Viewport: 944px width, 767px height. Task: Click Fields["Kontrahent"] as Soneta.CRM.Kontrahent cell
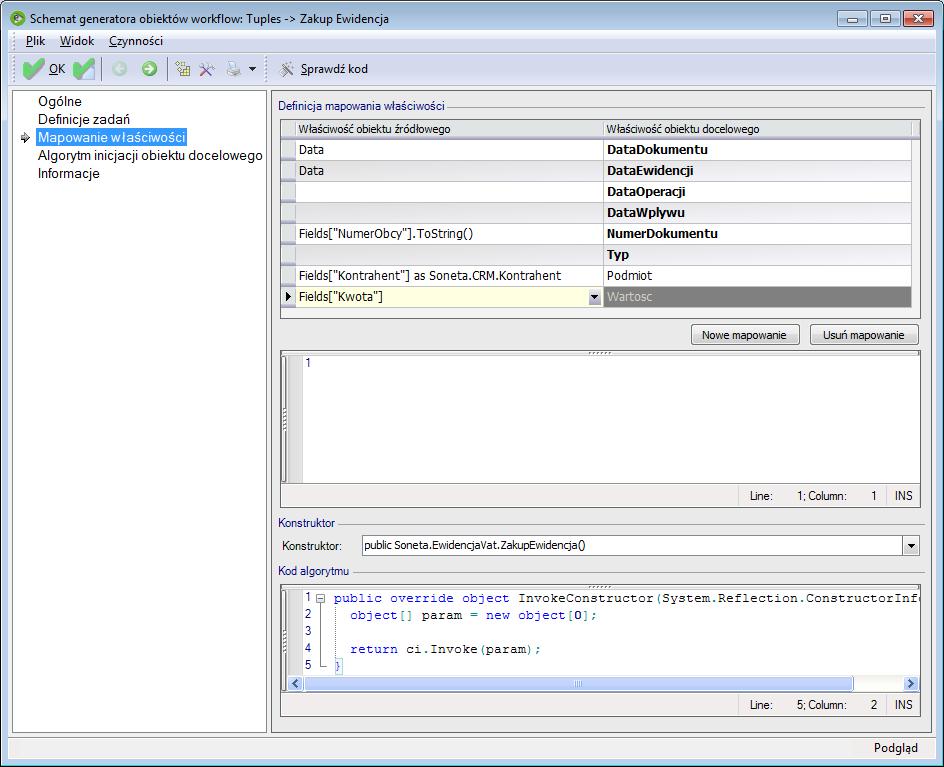click(x=449, y=276)
